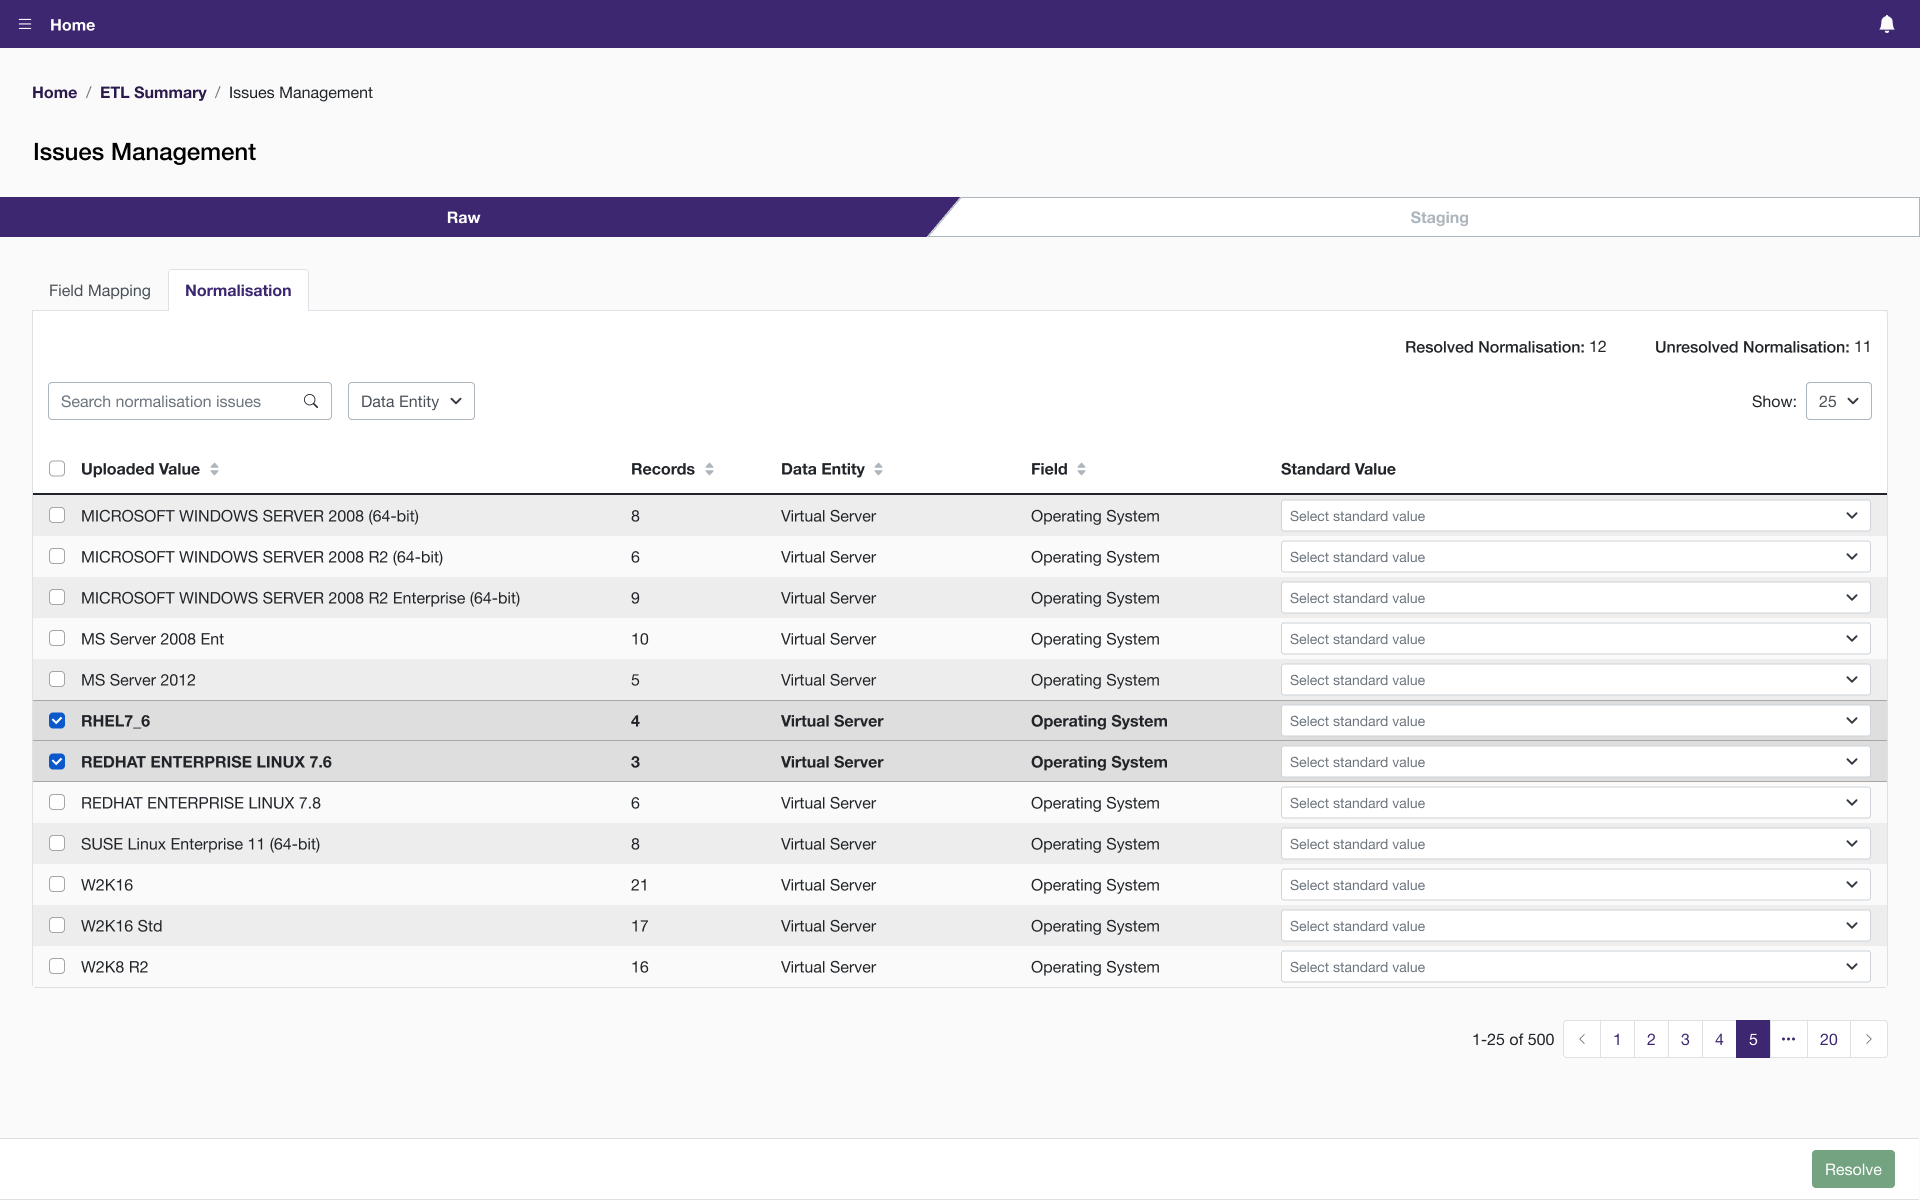Open ETL Summary breadcrumb link
This screenshot has width=1920, height=1200.
coord(153,92)
